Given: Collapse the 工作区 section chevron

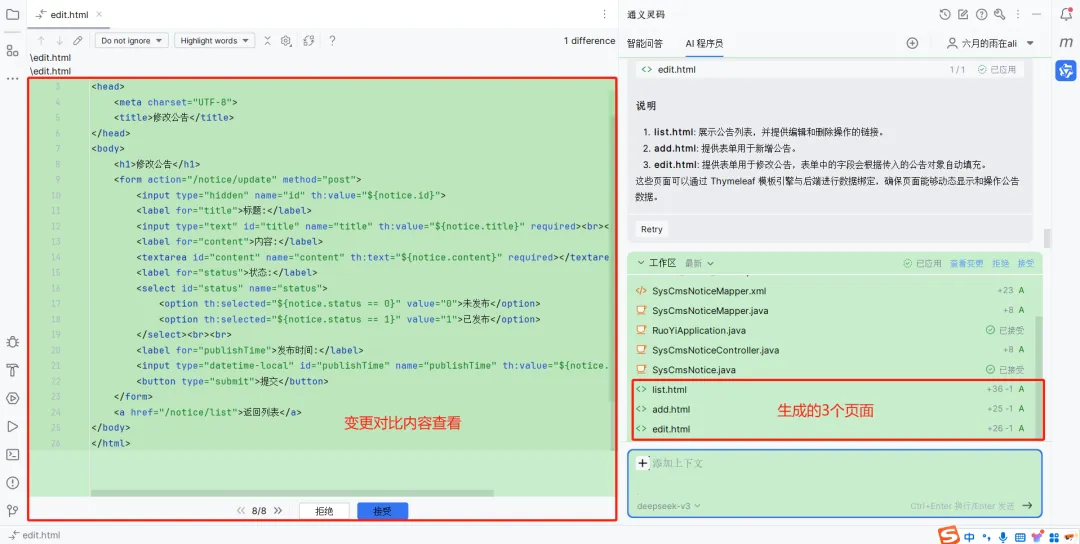Looking at the screenshot, I should pos(641,263).
